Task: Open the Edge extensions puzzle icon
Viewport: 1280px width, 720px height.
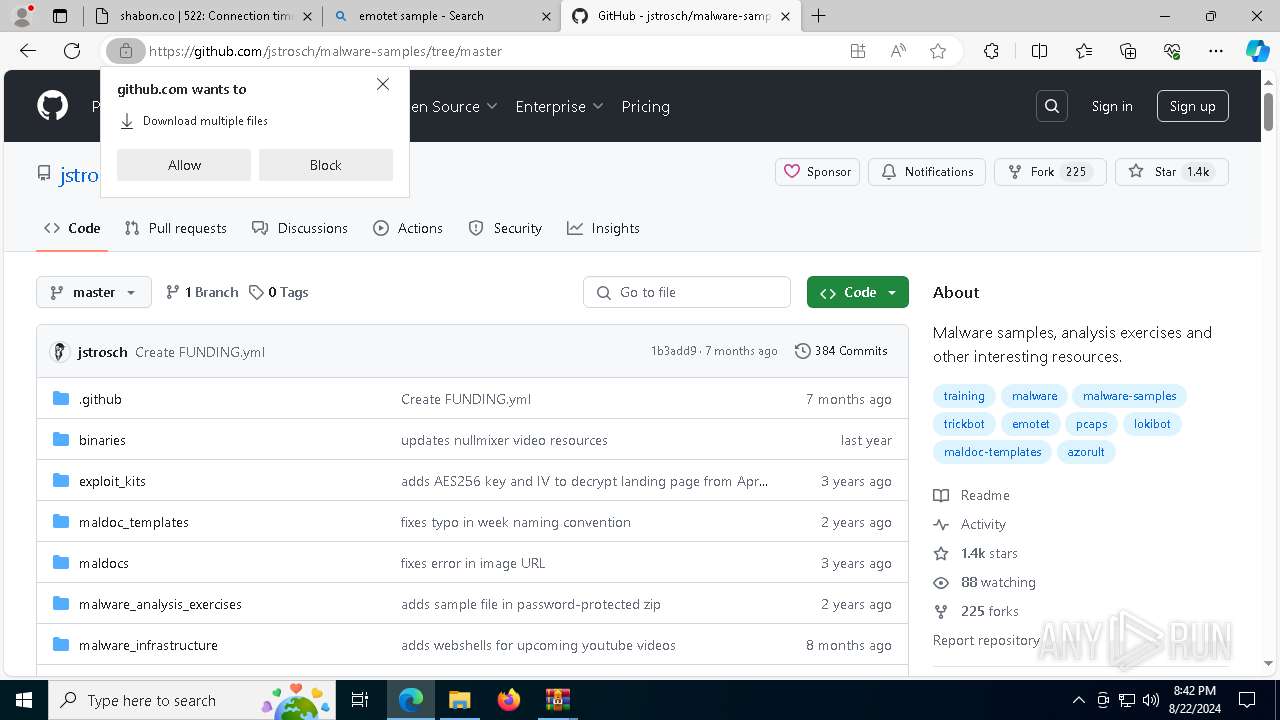Action: 991,51
